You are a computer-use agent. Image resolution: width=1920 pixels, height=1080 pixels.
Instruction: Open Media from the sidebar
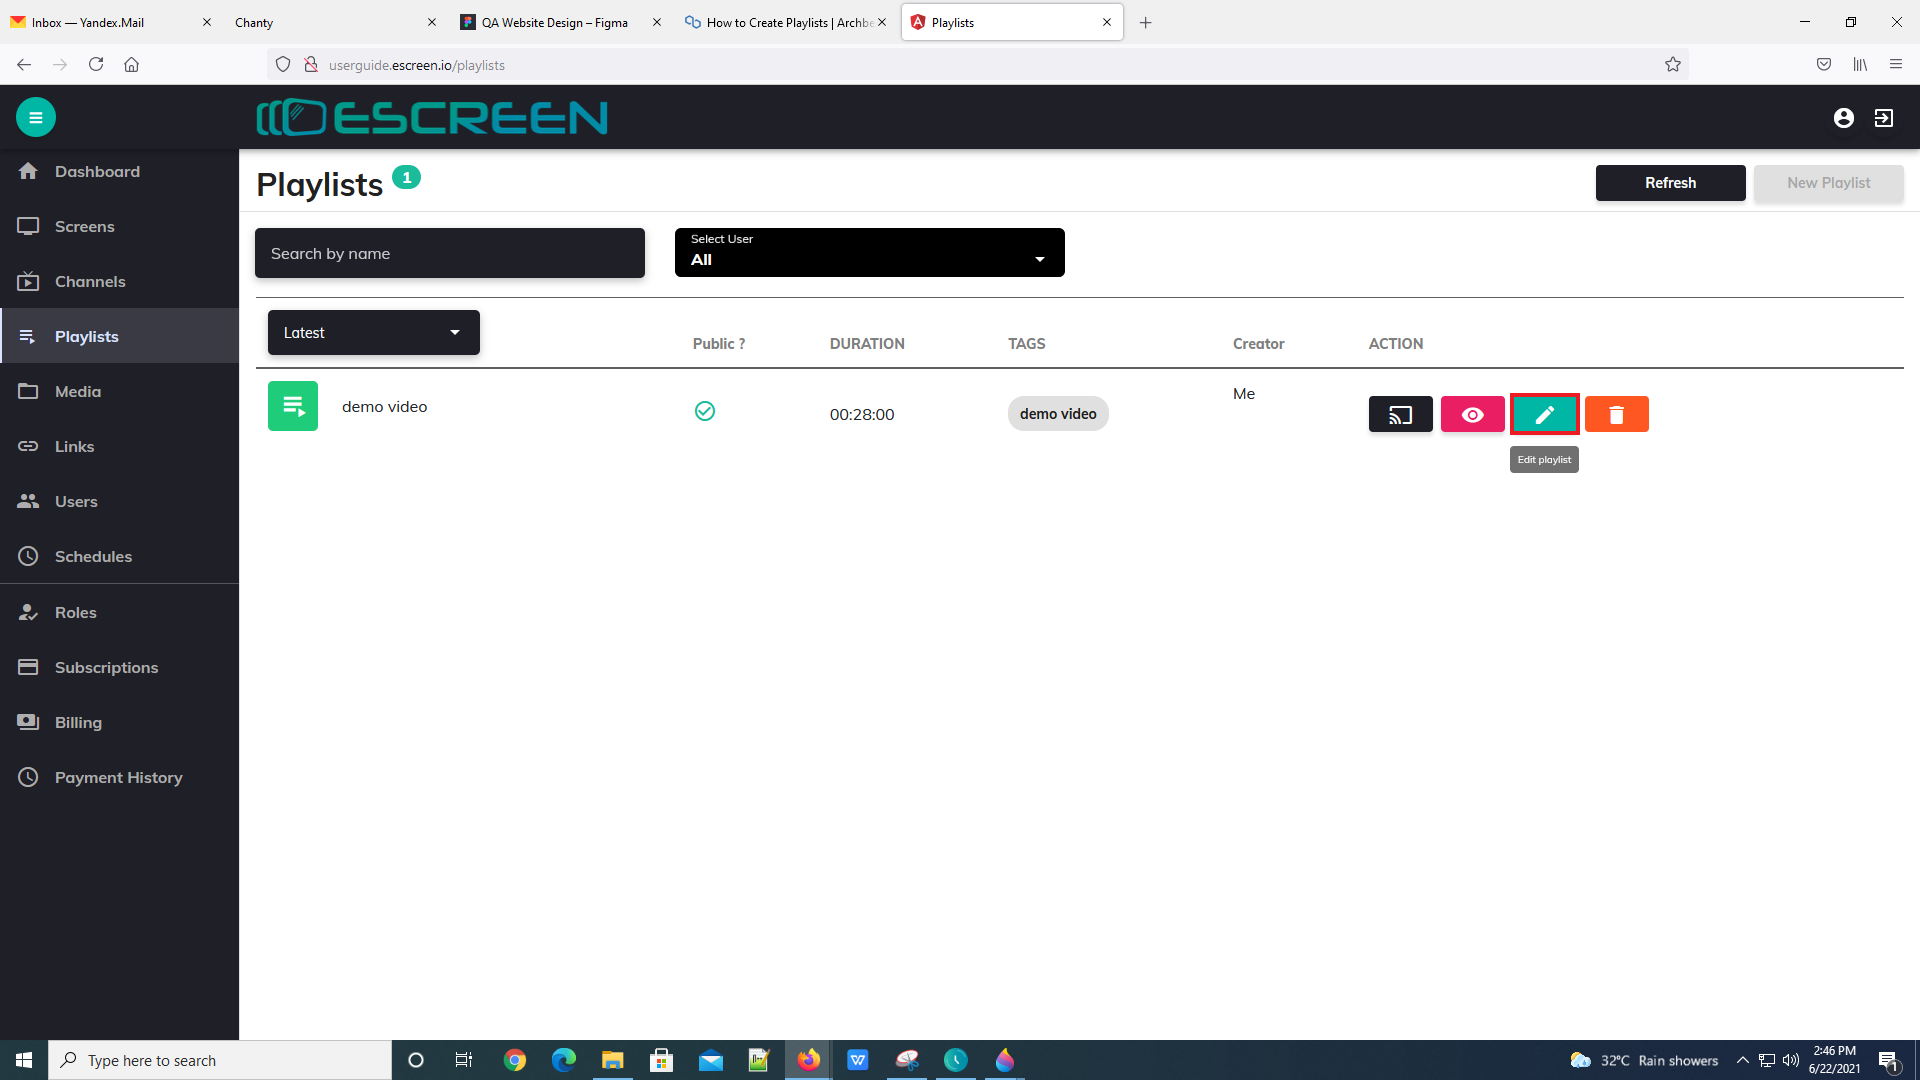click(x=78, y=391)
